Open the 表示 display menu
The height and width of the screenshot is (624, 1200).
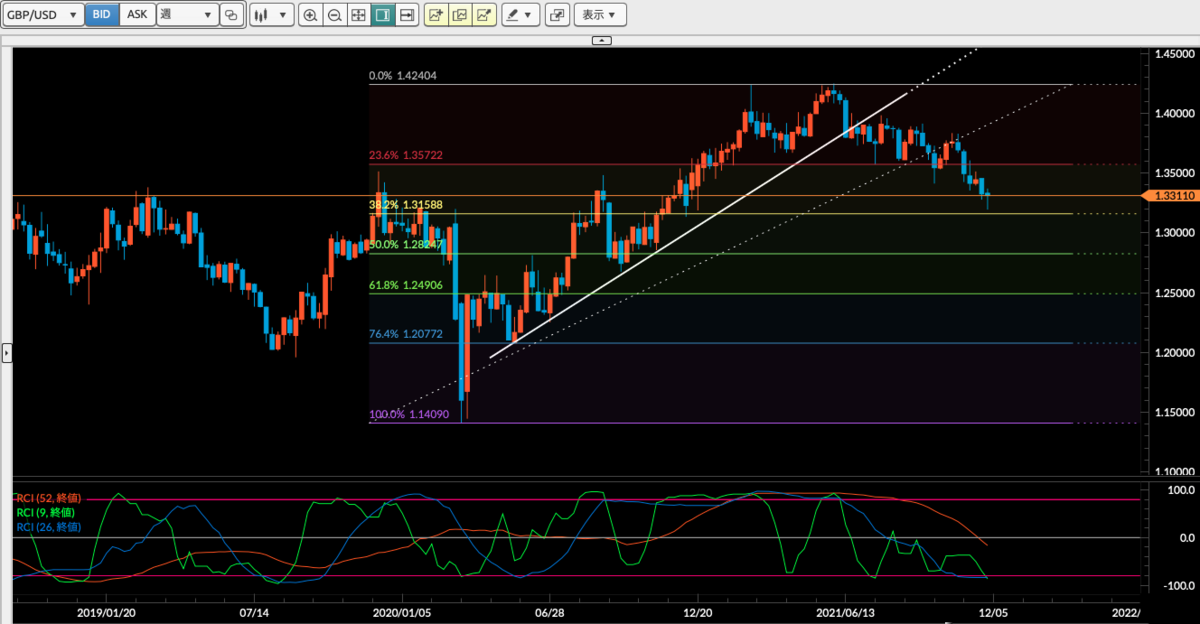[x=599, y=14]
